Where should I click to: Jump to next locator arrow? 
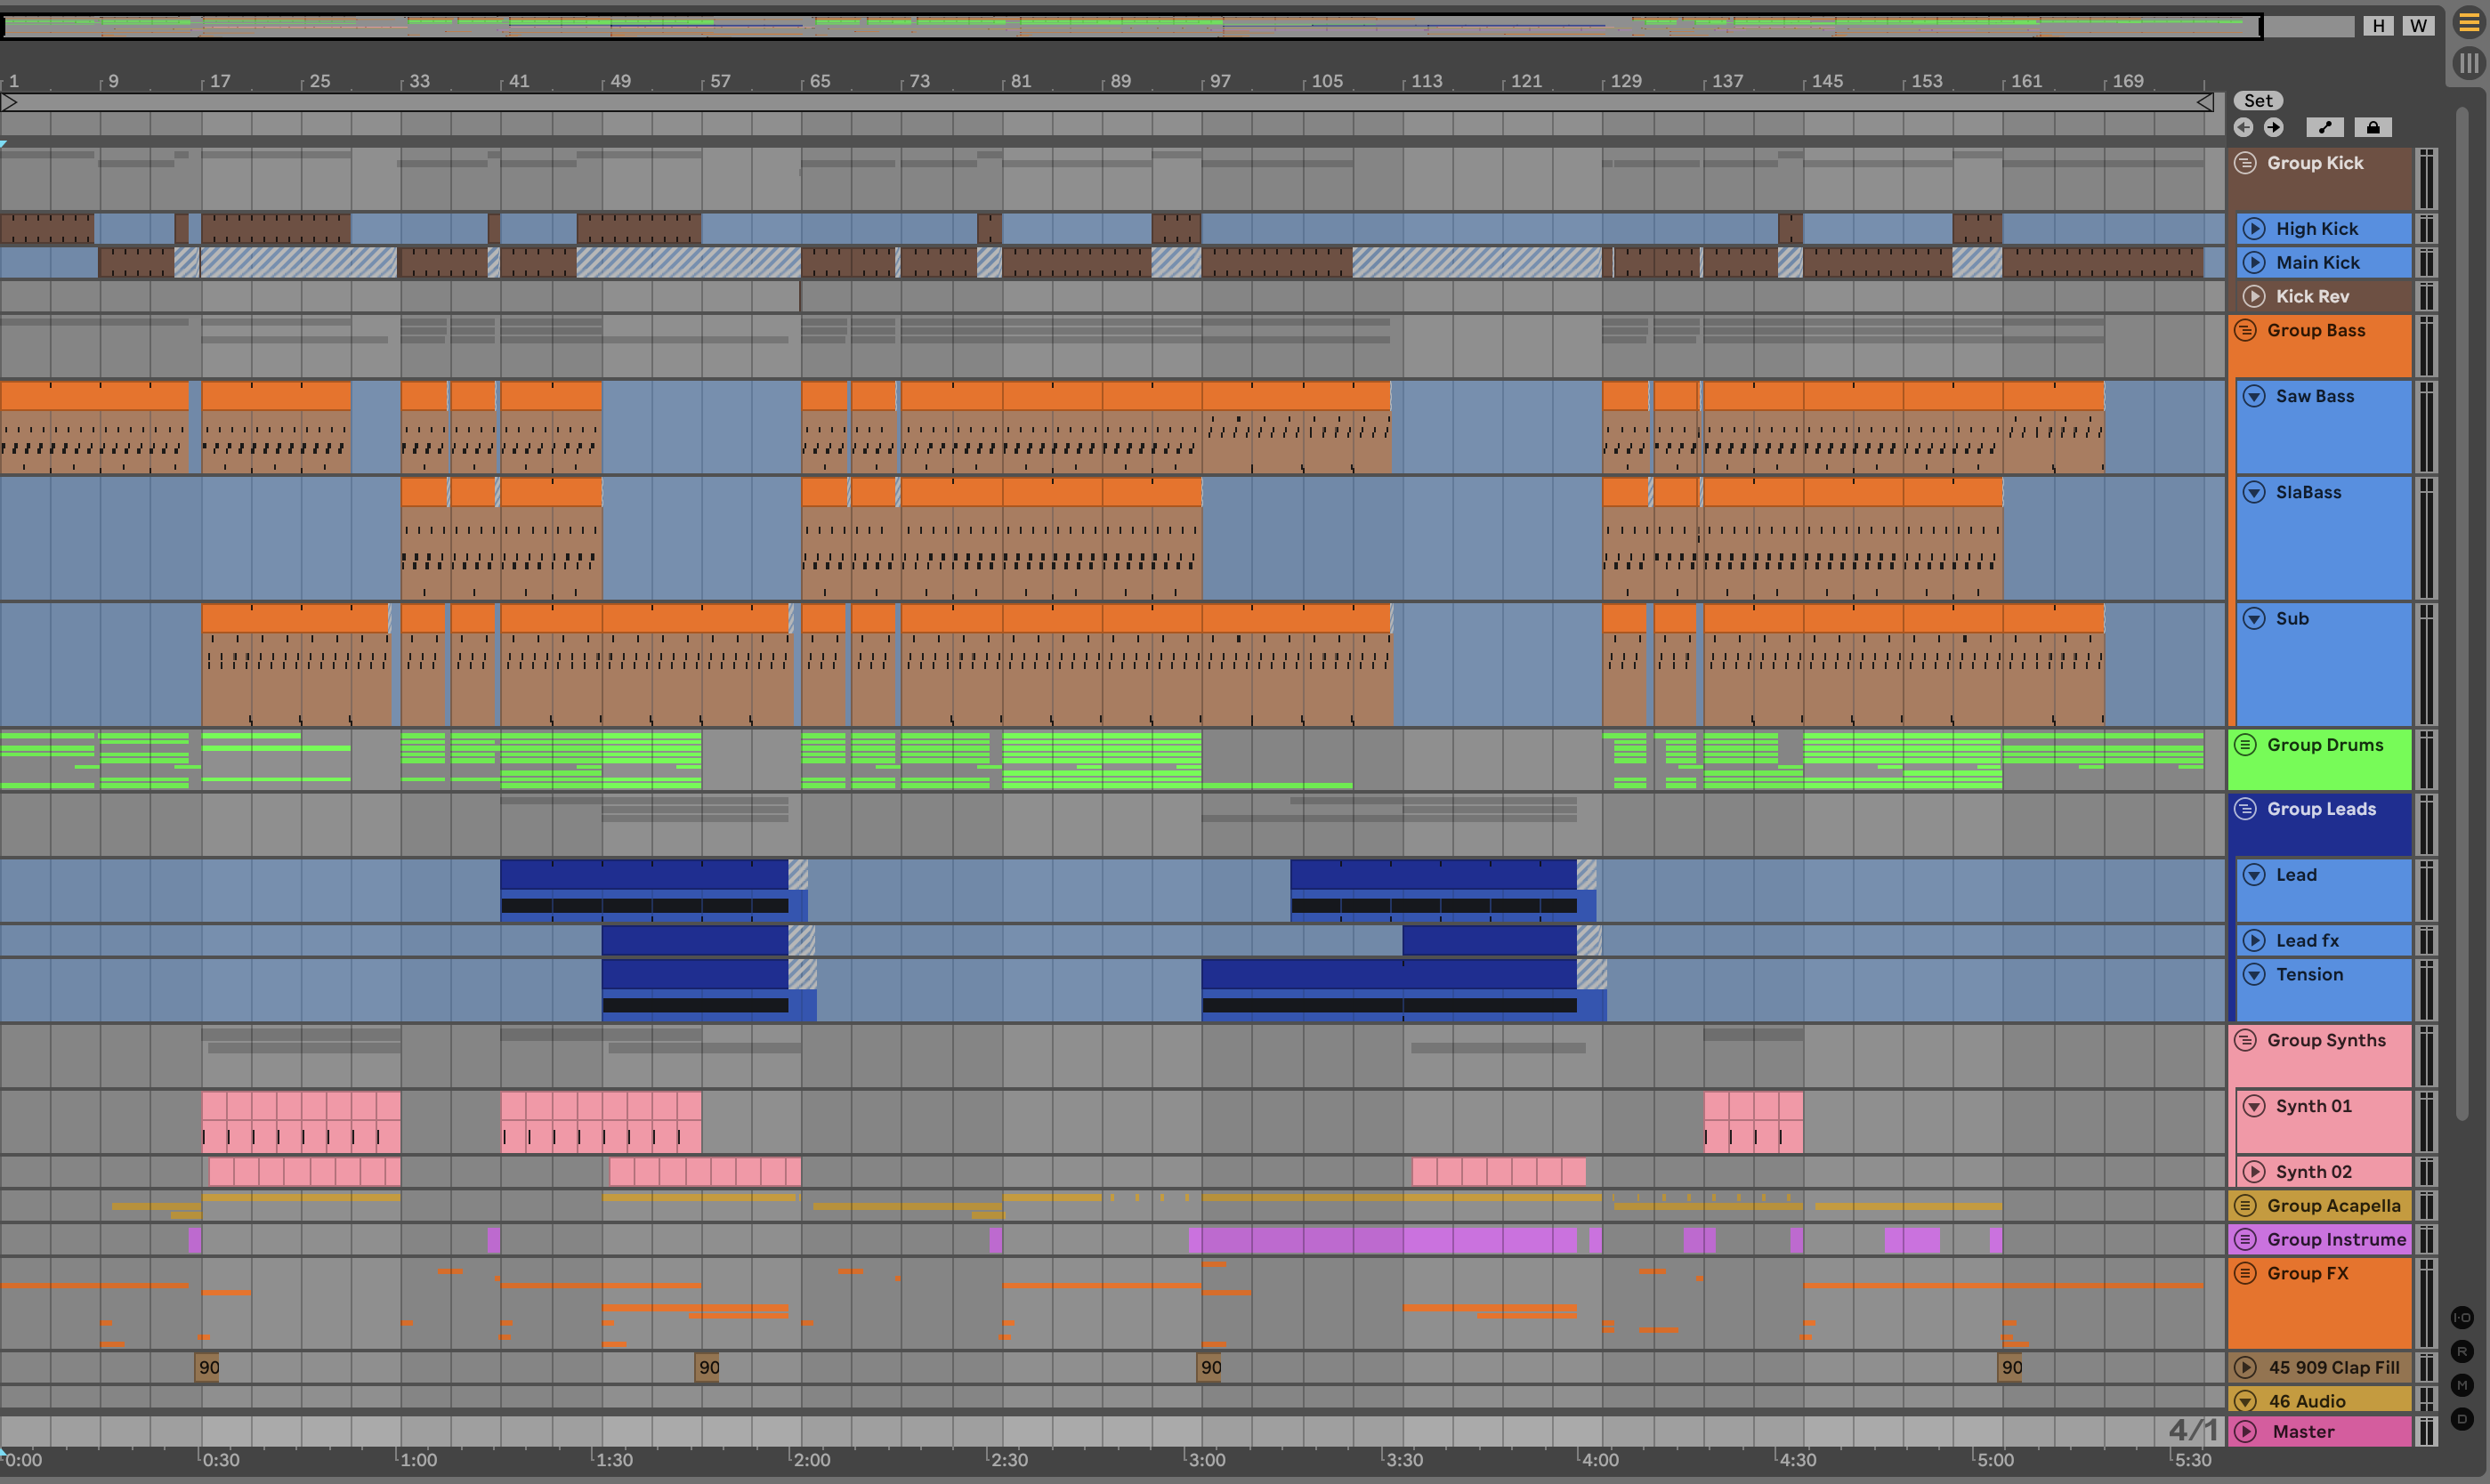coord(2273,127)
